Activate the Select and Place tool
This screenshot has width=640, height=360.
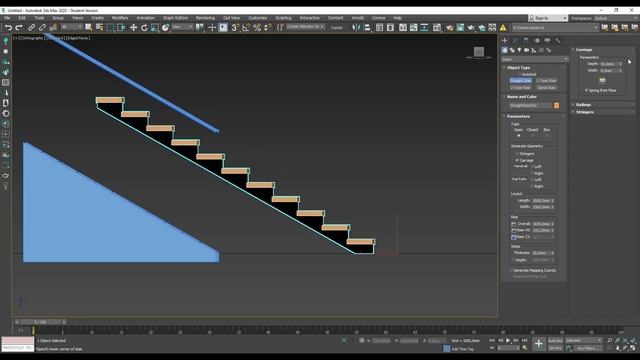click(x=165, y=28)
